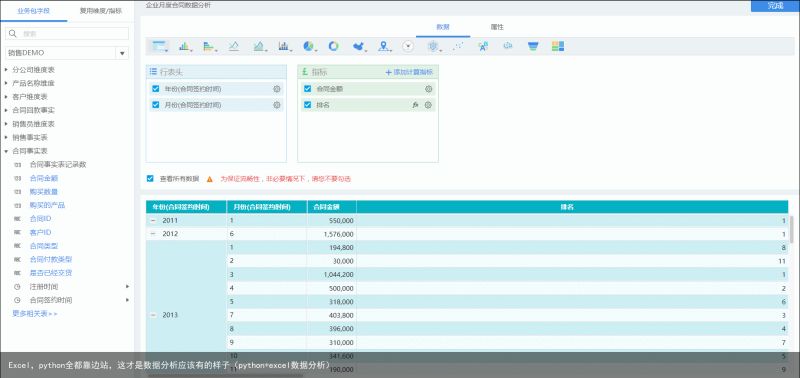The width and height of the screenshot is (800, 378).
Task: Open the 更多相关表>> link
Action: point(35,314)
